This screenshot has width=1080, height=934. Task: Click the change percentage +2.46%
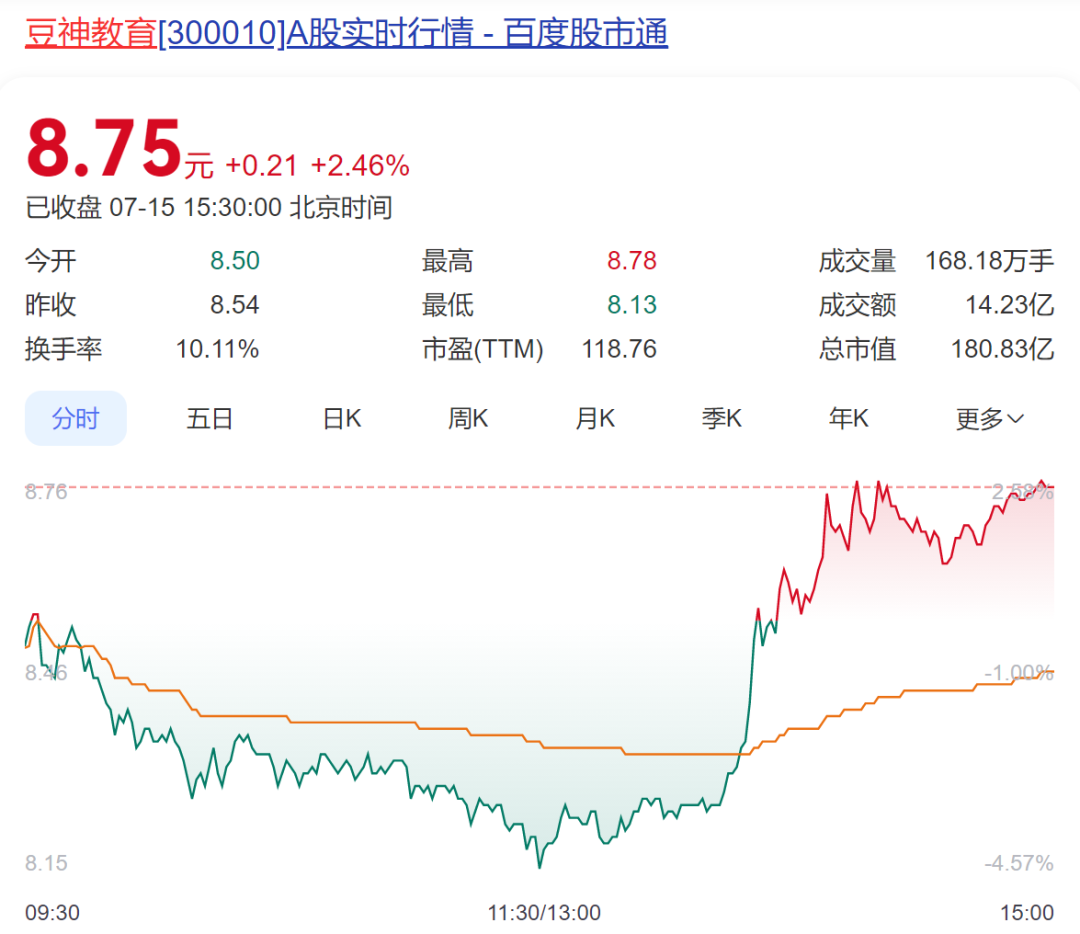point(360,165)
